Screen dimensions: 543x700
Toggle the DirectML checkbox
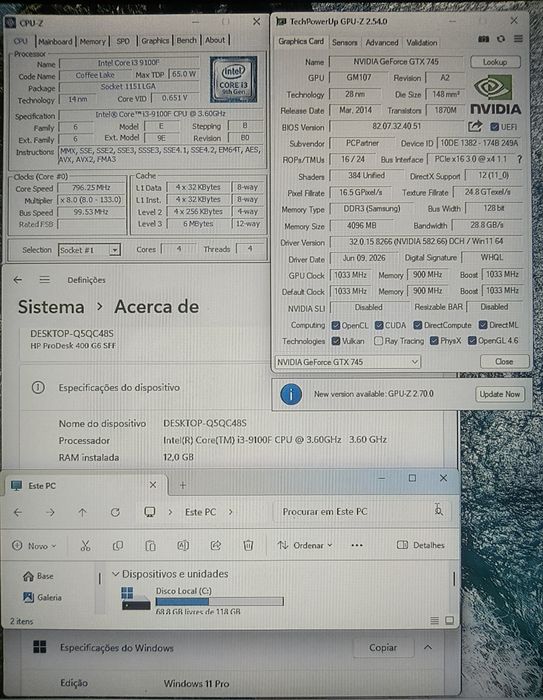[x=483, y=325]
